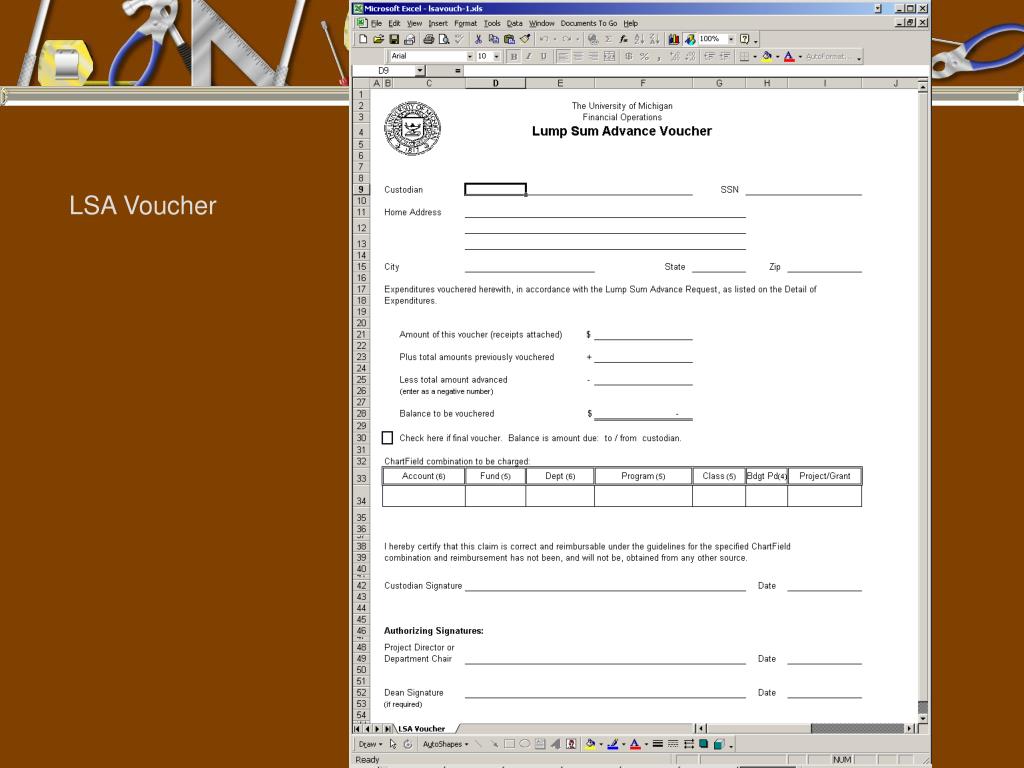The width and height of the screenshot is (1024, 768).
Task: Go to first sheet tab arrow
Action: coord(357,728)
